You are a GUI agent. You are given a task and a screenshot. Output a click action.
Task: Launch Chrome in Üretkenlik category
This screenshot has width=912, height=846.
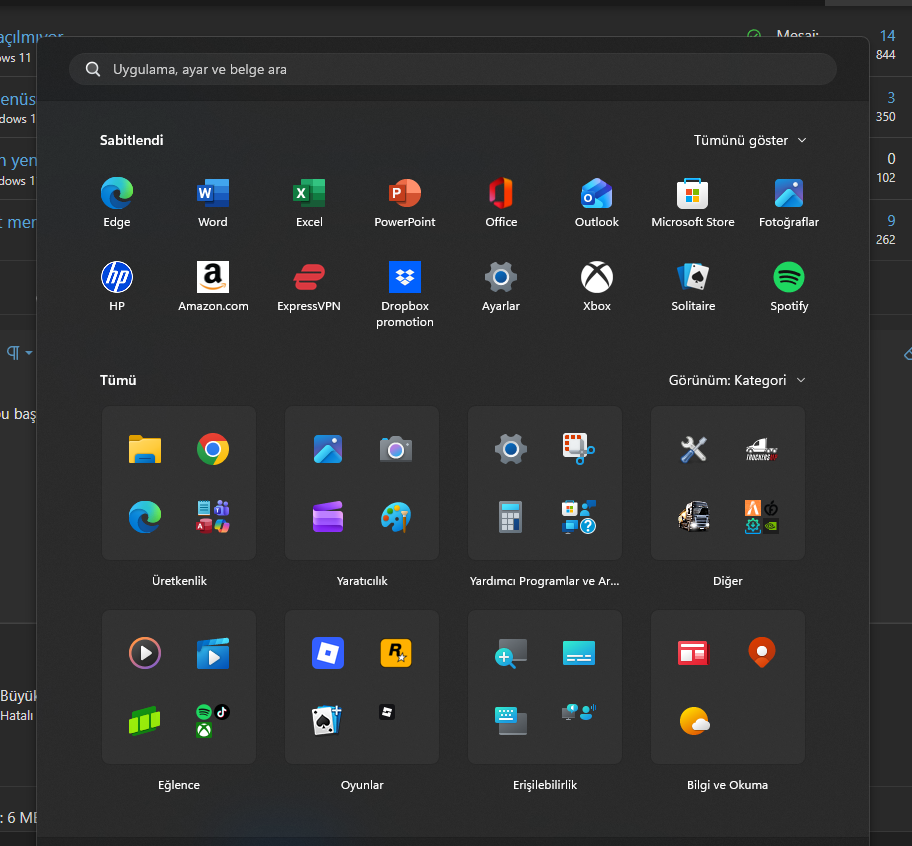[213, 449]
